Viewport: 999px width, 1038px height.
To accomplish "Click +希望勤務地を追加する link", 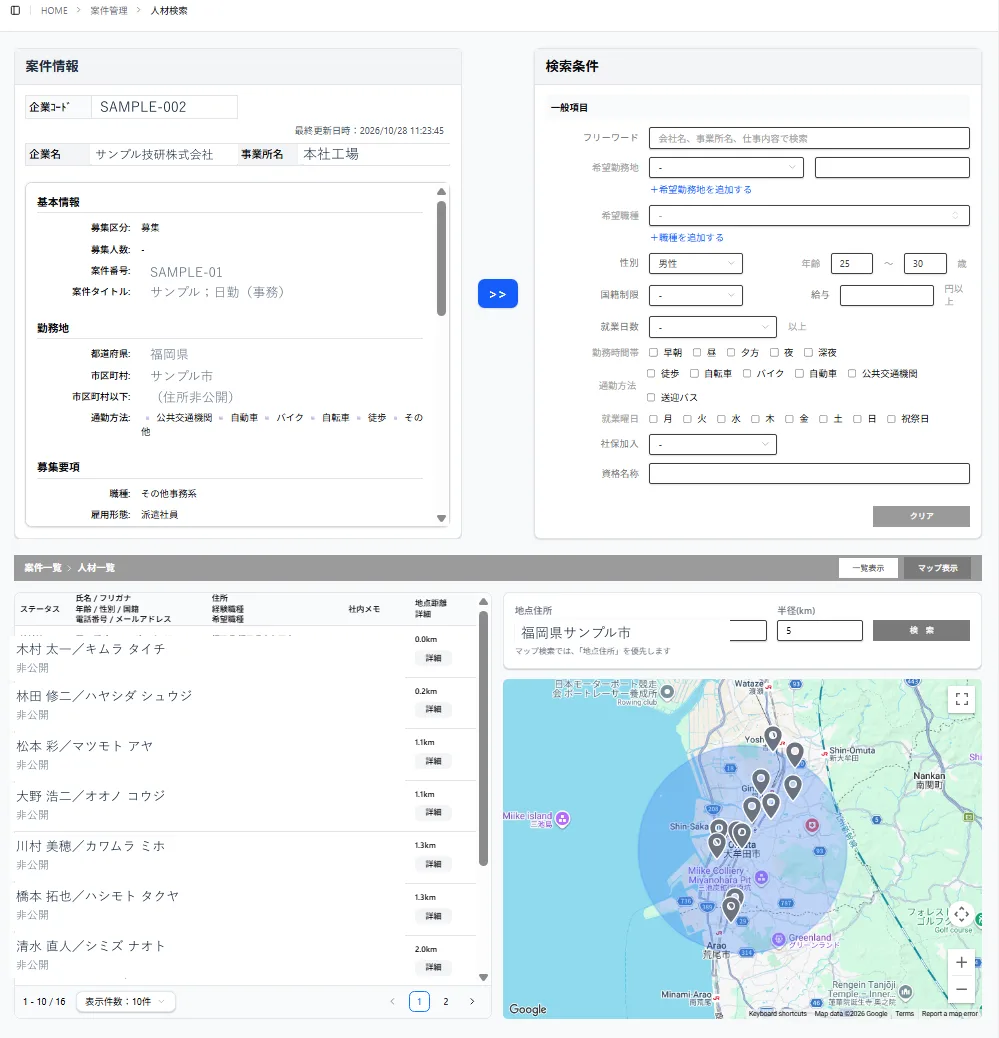I will tap(700, 189).
